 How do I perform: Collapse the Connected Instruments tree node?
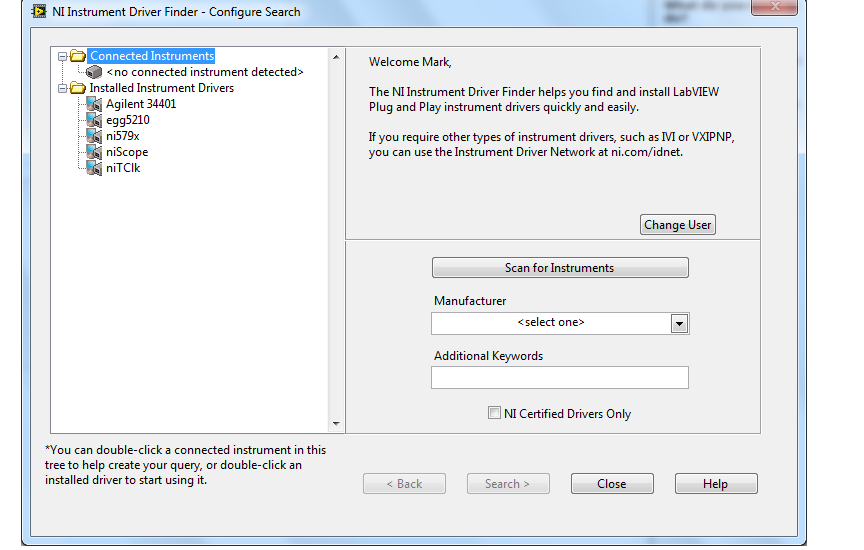click(x=62, y=56)
